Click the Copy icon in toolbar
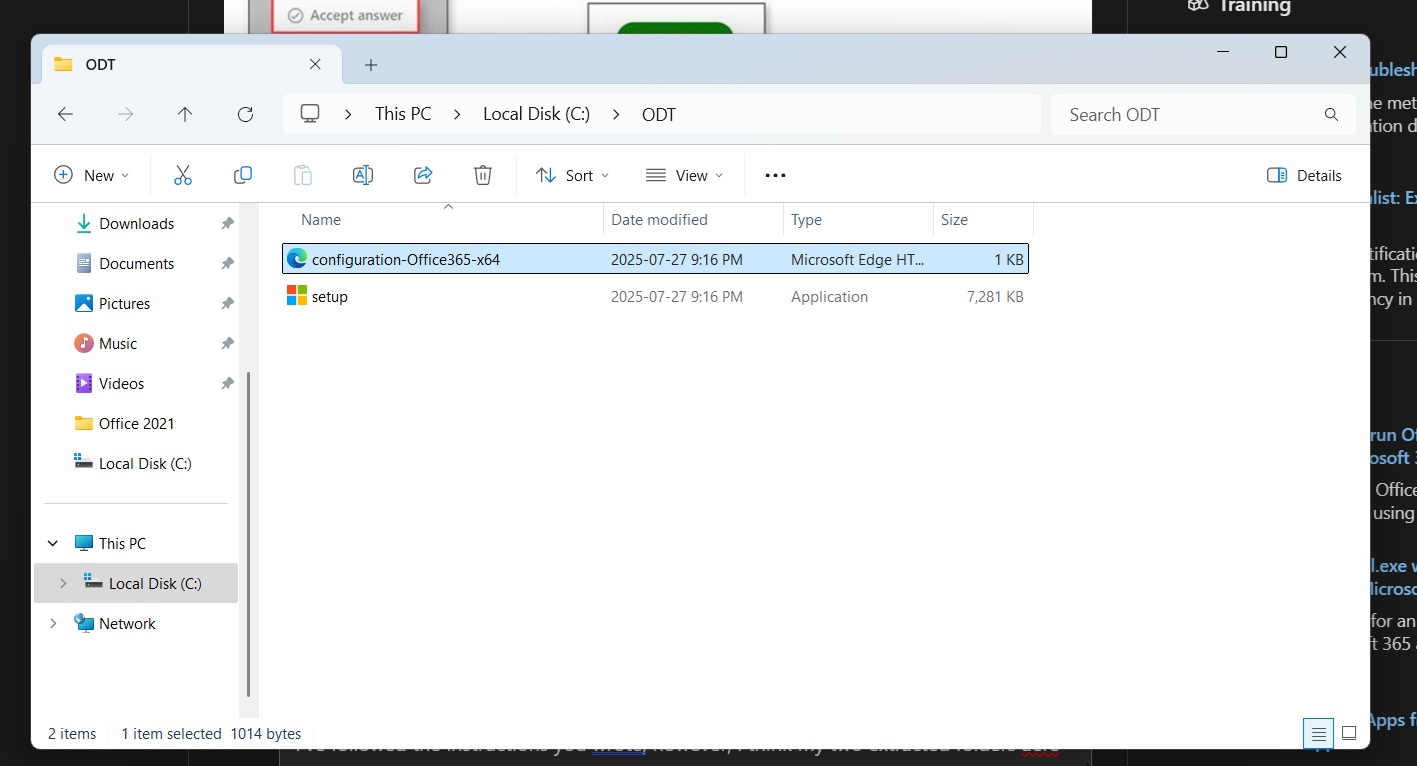Image resolution: width=1417 pixels, height=766 pixels. tap(243, 175)
